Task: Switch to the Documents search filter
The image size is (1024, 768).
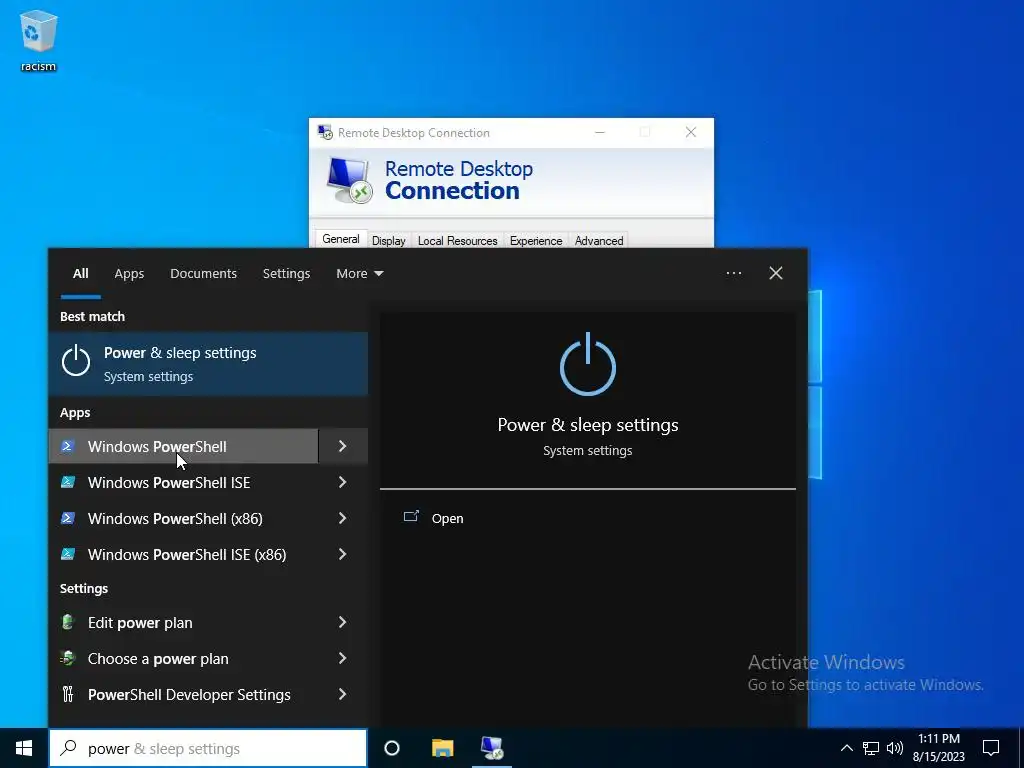Action: [x=203, y=274]
